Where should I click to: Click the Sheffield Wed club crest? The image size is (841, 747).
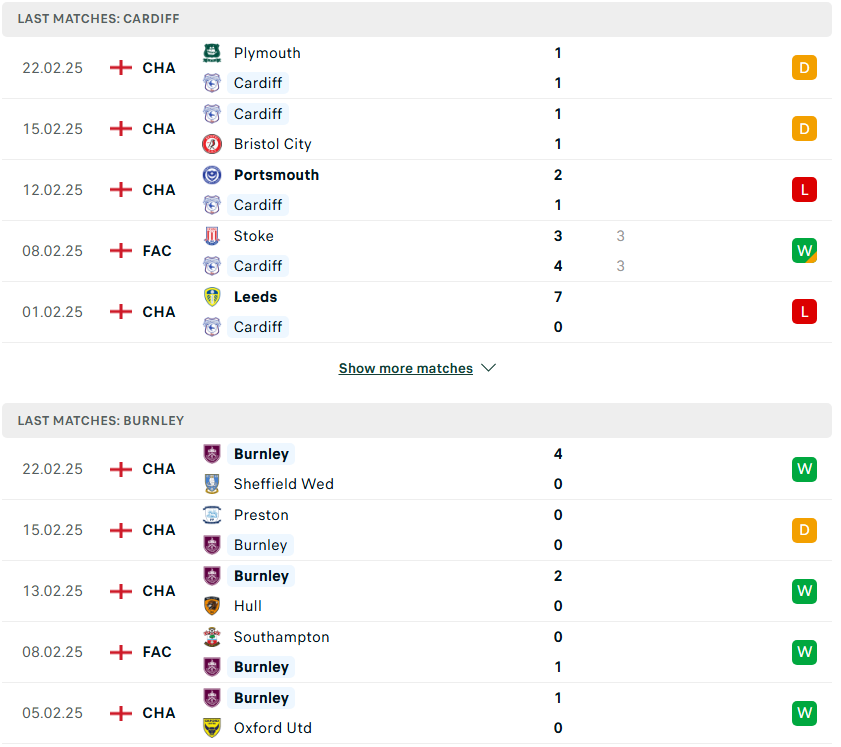click(212, 484)
